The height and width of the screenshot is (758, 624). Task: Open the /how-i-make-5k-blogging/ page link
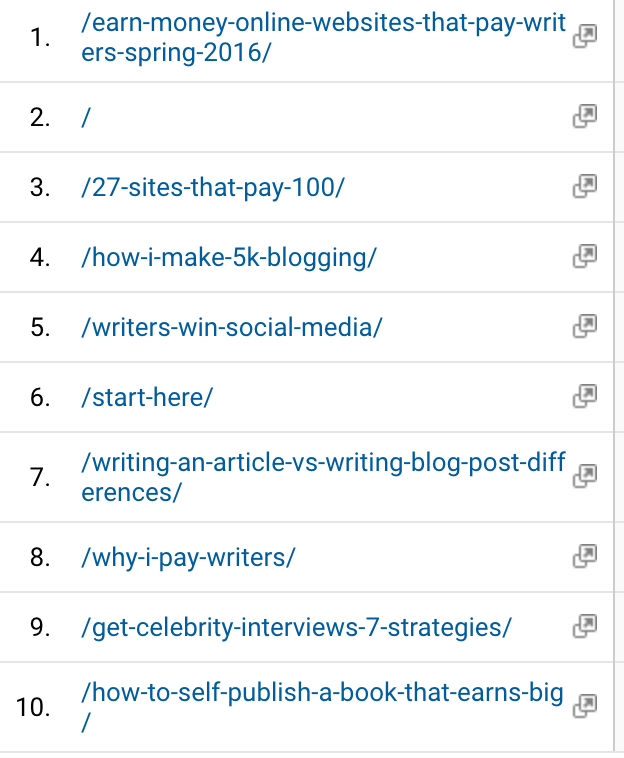tap(229, 257)
